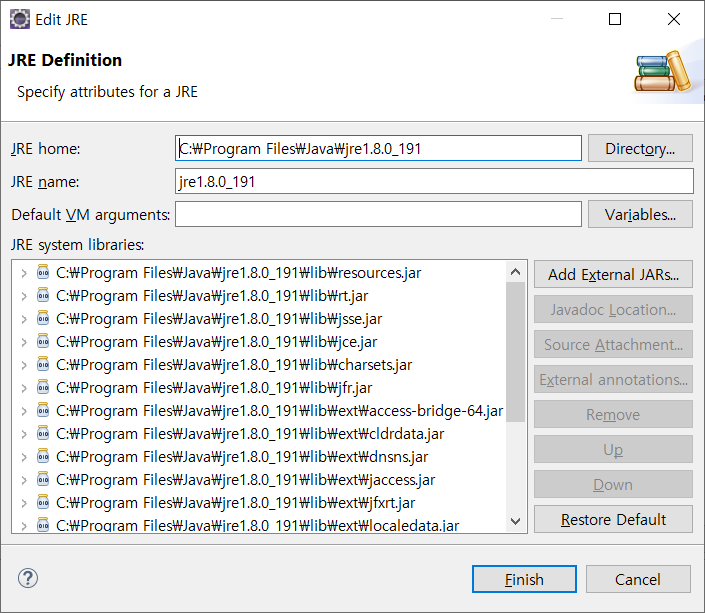Select the ext\cldrdata.jar path row
This screenshot has width=705, height=613.
[250, 434]
